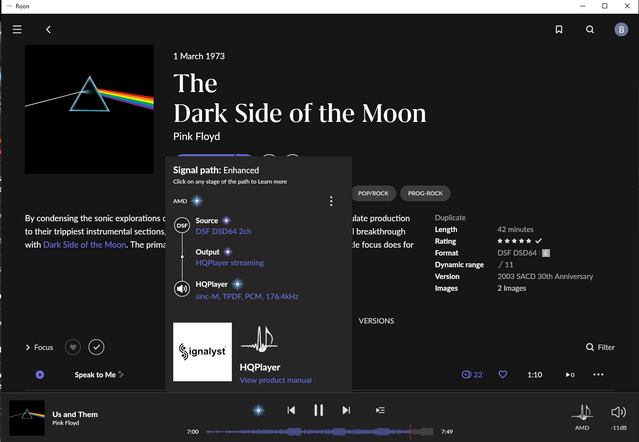Click the bookmark icon in header
Viewport: 639px width, 442px height.
coord(559,30)
